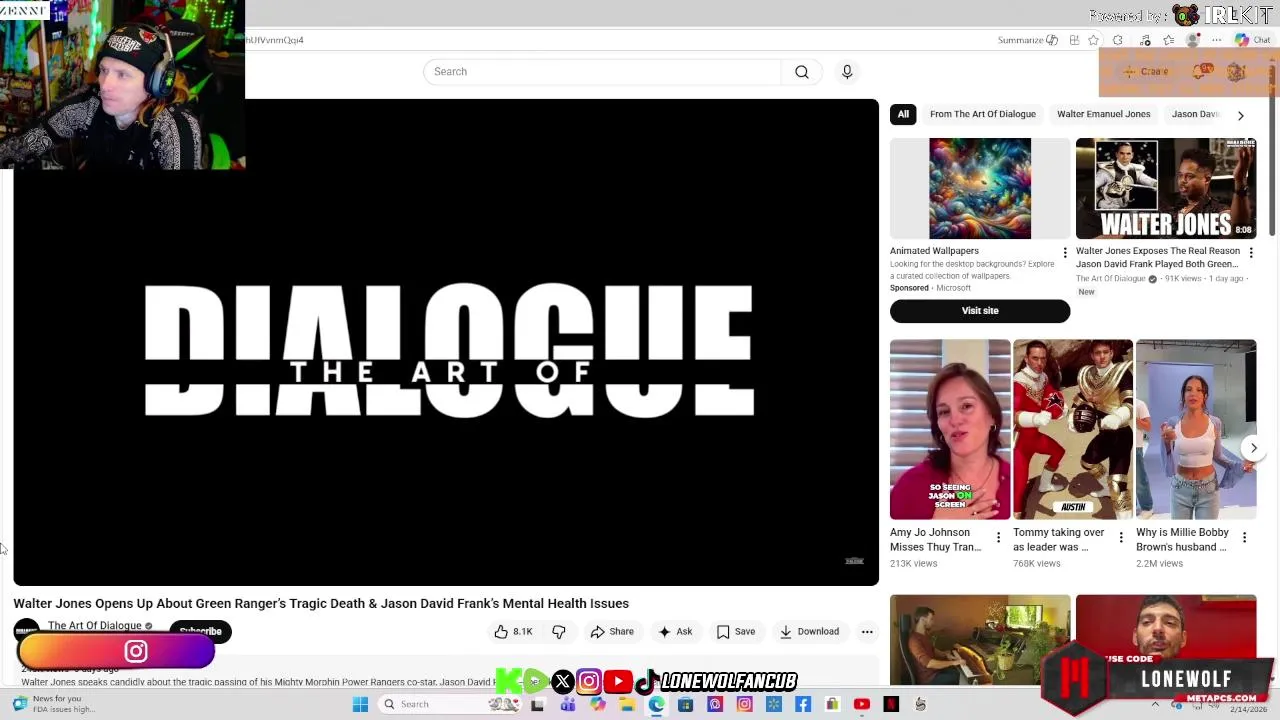Click Summarize in the address bar

[1027, 40]
